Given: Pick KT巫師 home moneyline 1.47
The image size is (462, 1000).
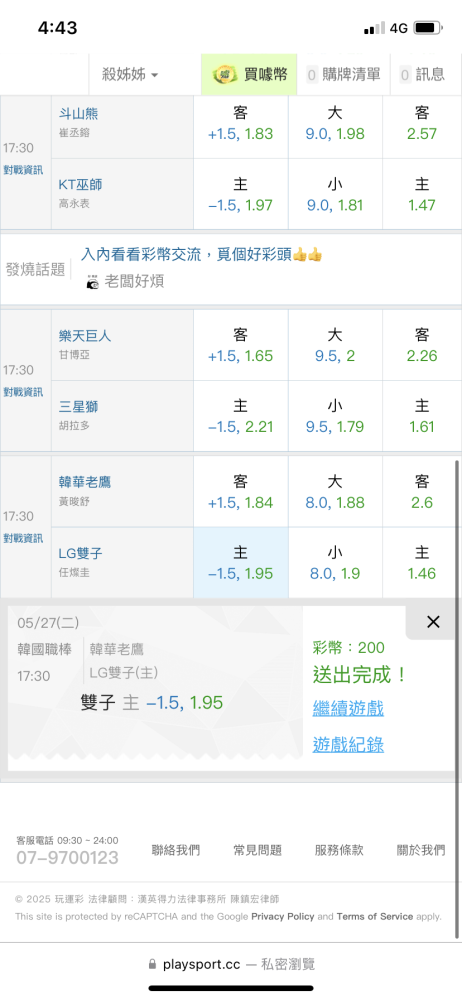Looking at the screenshot, I should (x=422, y=195).
